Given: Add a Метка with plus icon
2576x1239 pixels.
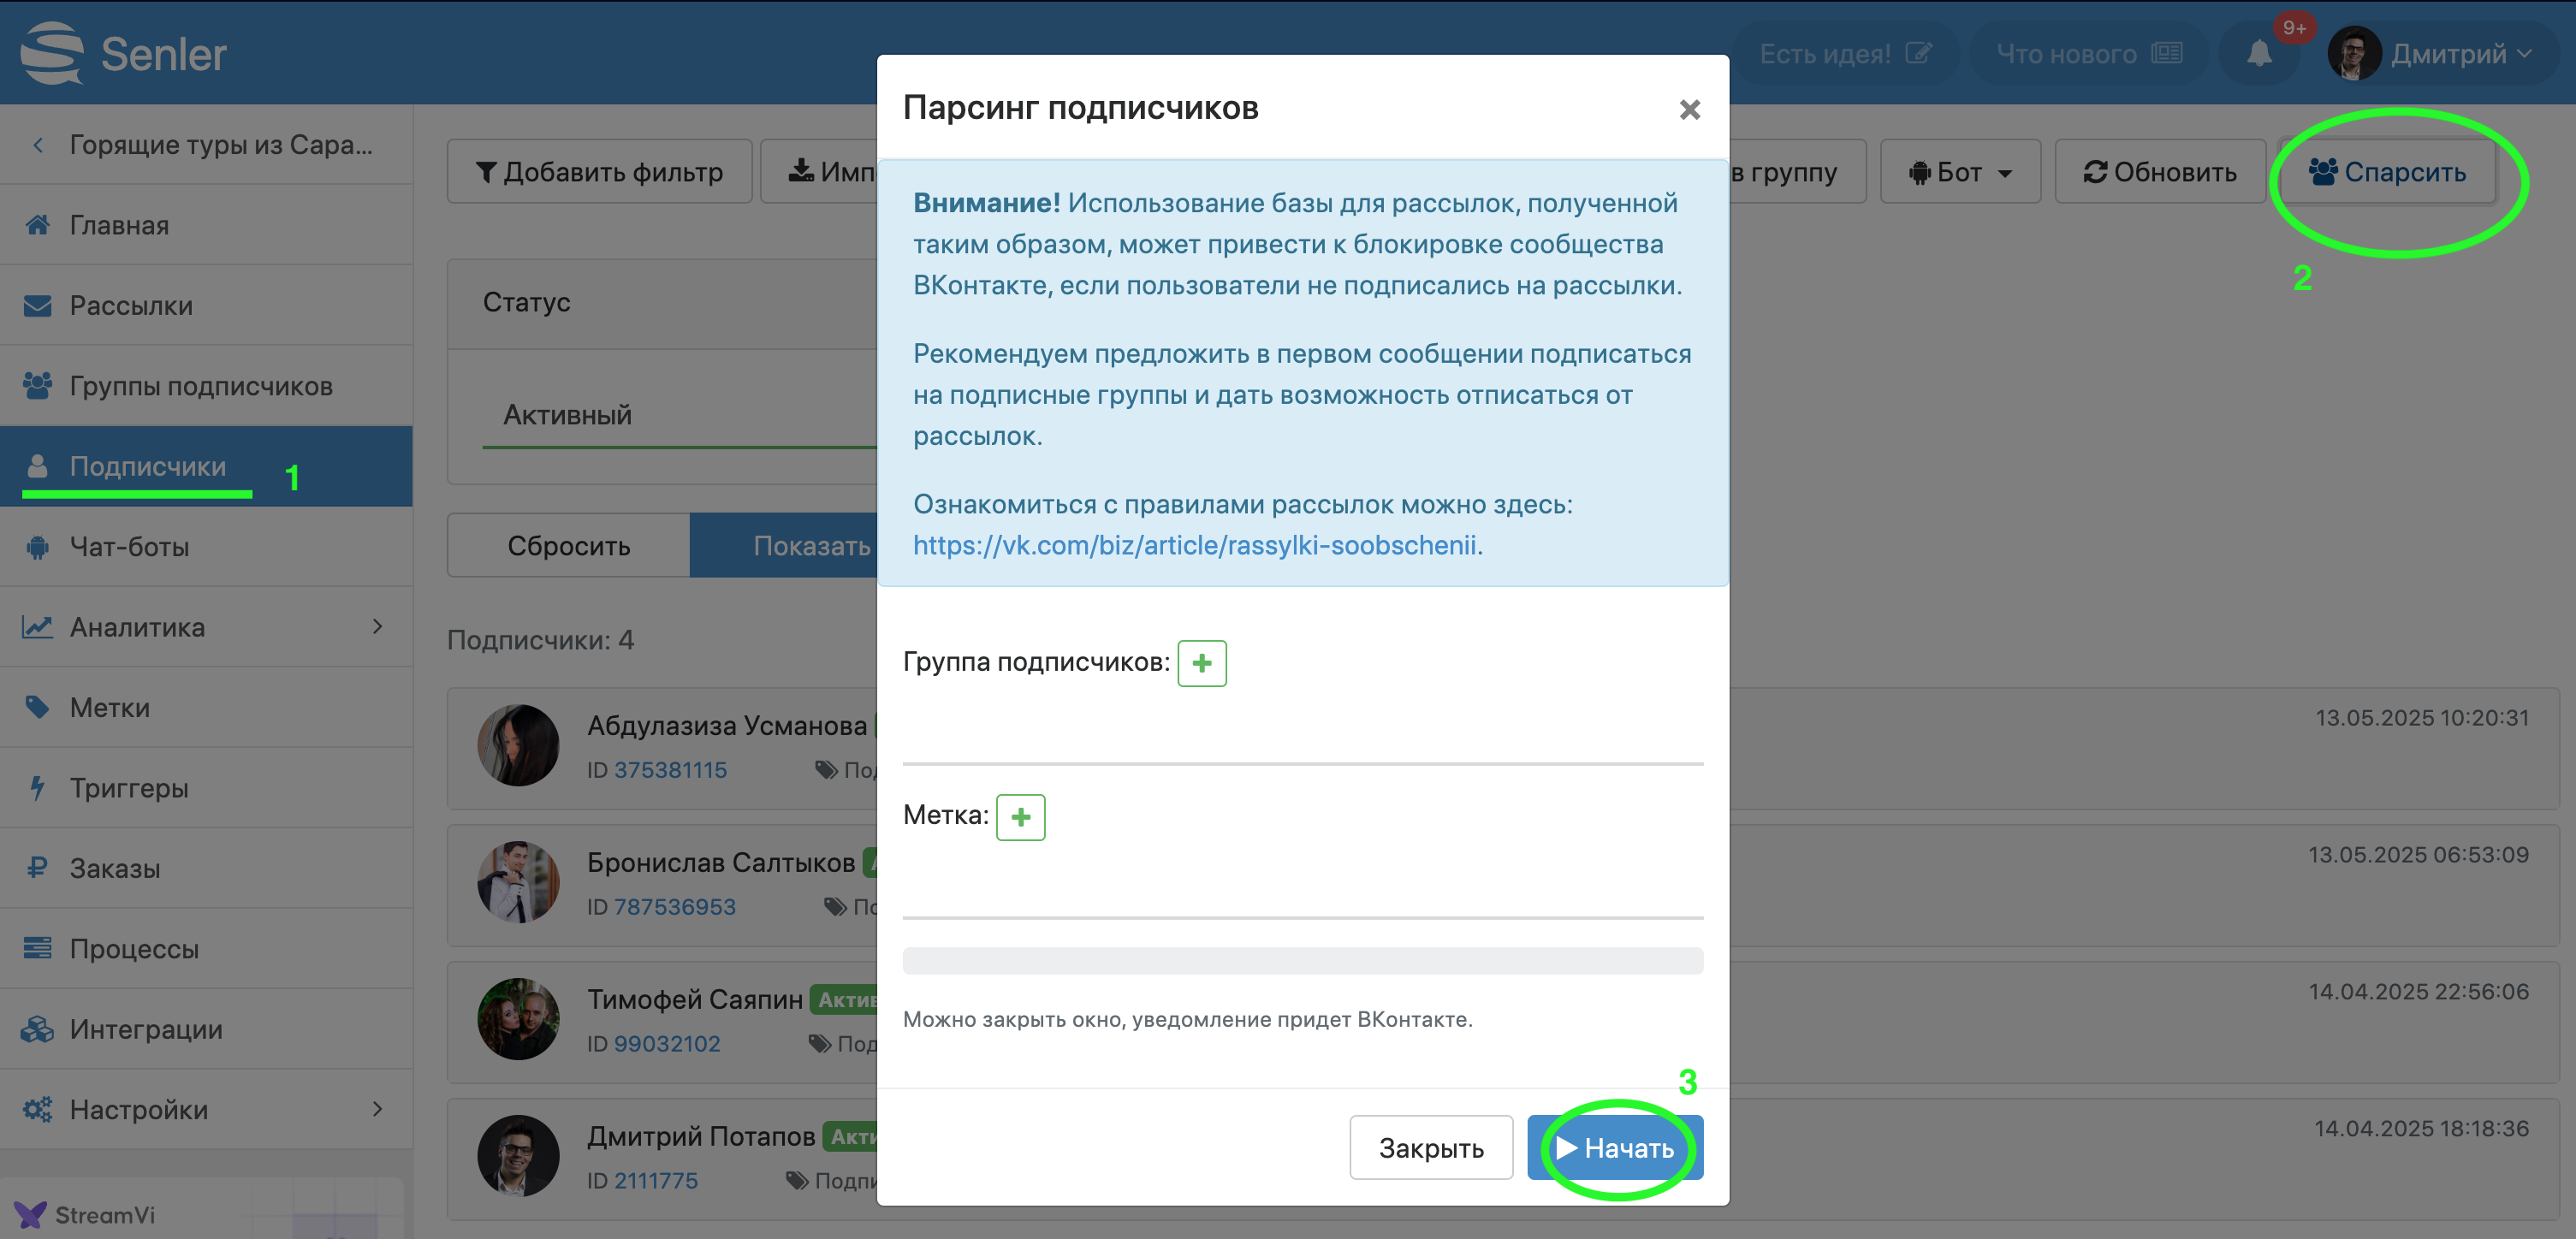Looking at the screenshot, I should (1020, 817).
